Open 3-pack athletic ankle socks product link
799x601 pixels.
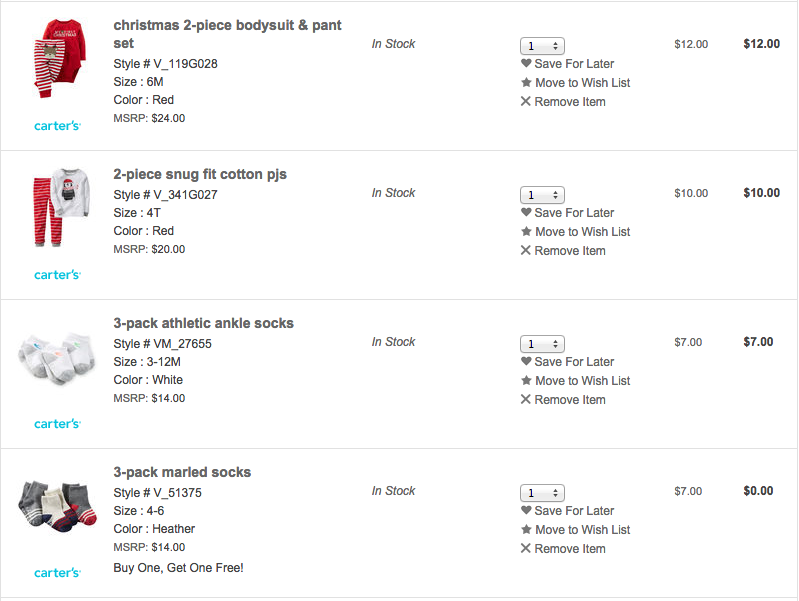click(204, 323)
